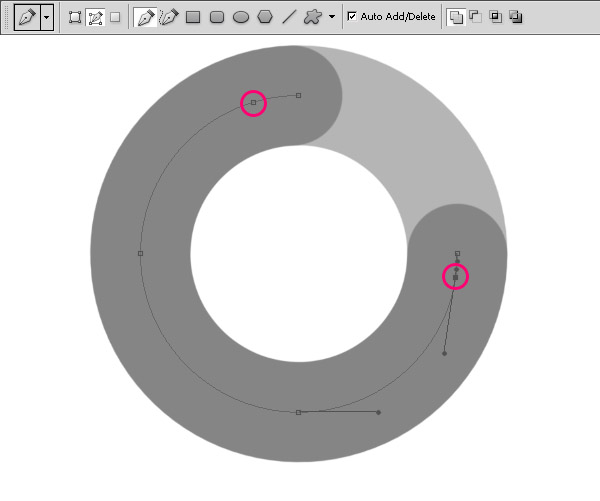
Task: Choose the Pen tool in options bar
Action: coord(145,17)
